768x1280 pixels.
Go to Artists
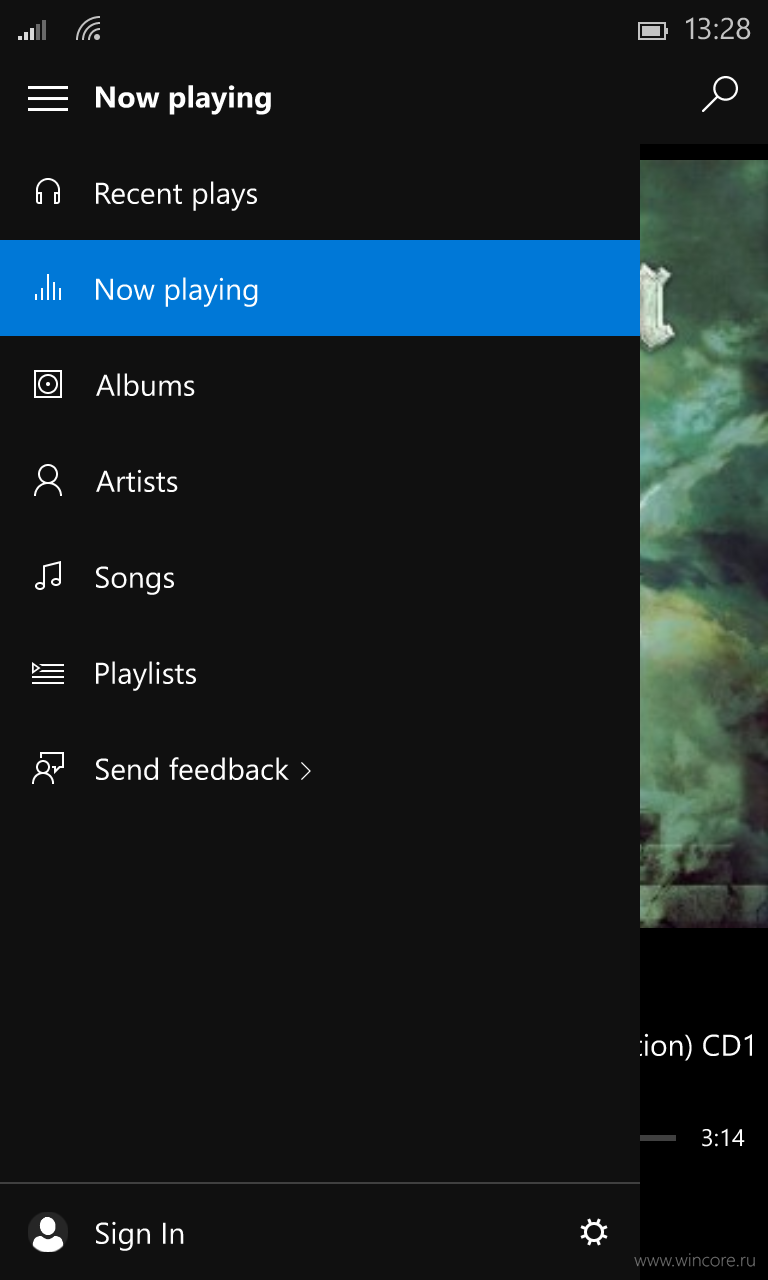click(320, 481)
